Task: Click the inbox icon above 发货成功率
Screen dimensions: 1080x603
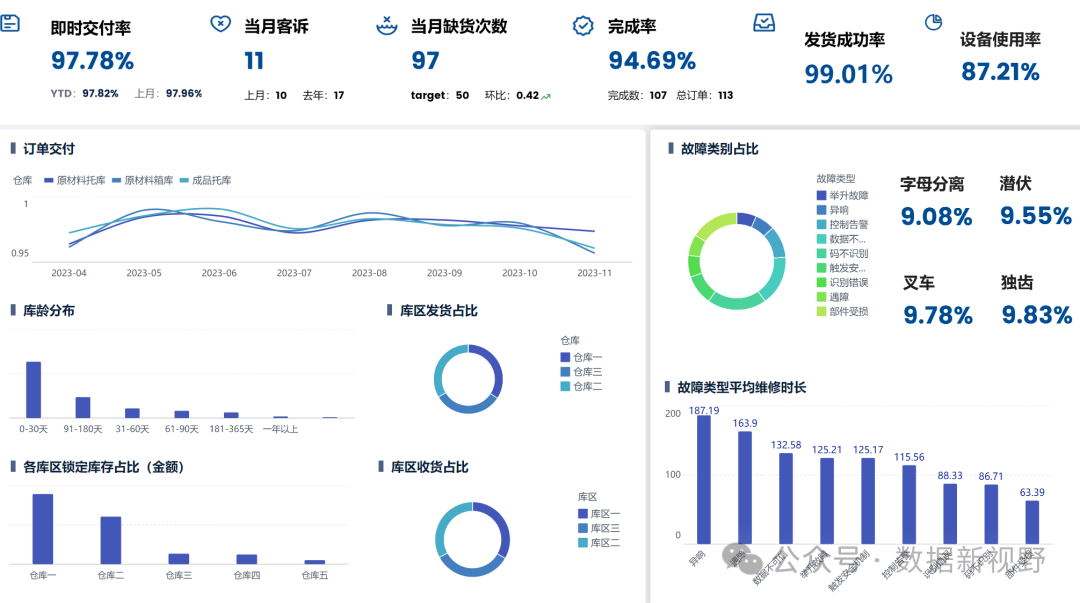Action: 764,21
